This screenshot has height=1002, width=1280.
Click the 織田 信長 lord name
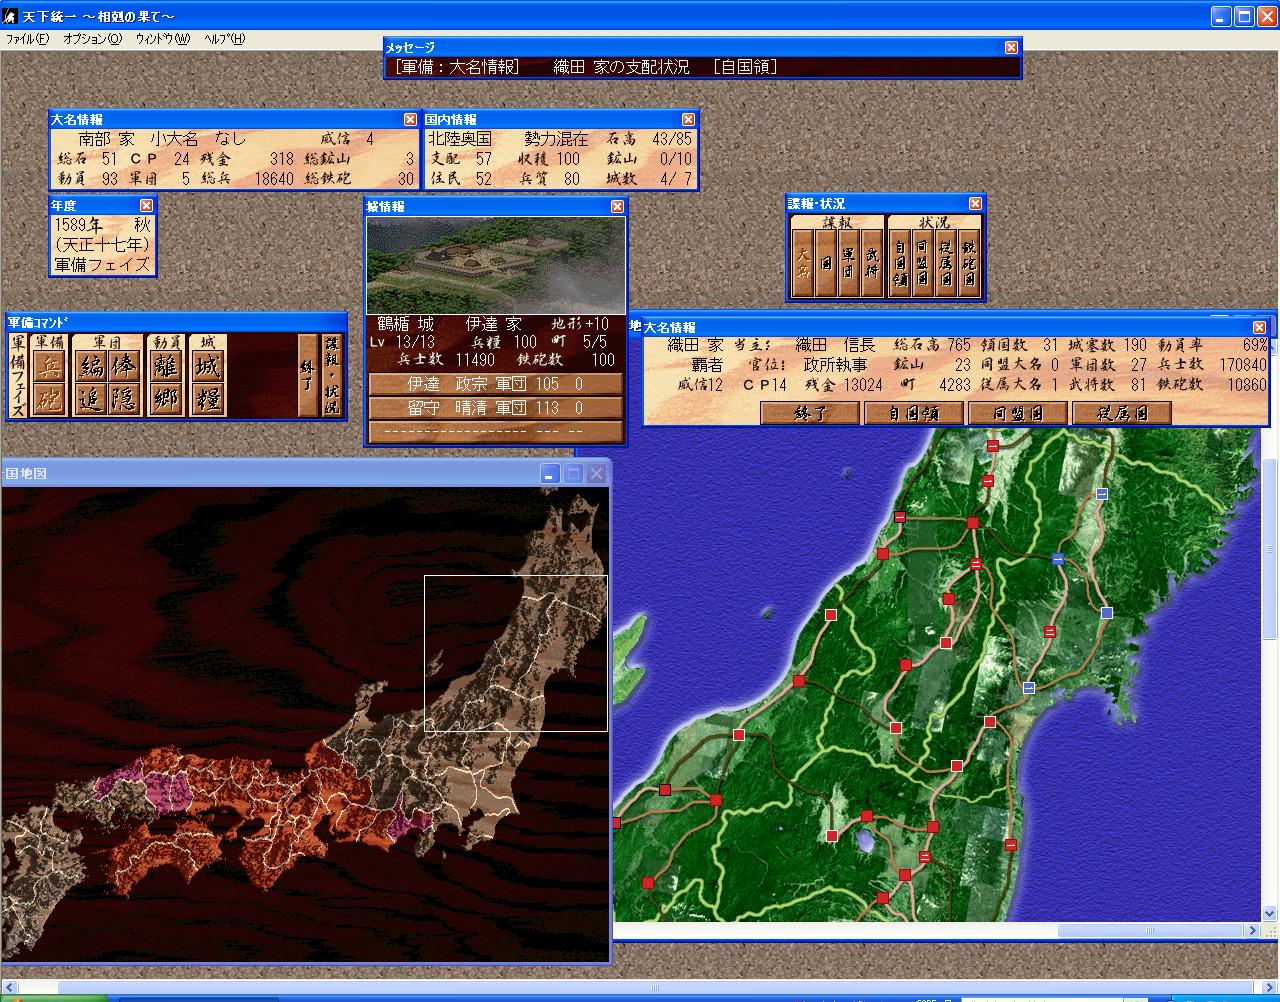point(835,345)
